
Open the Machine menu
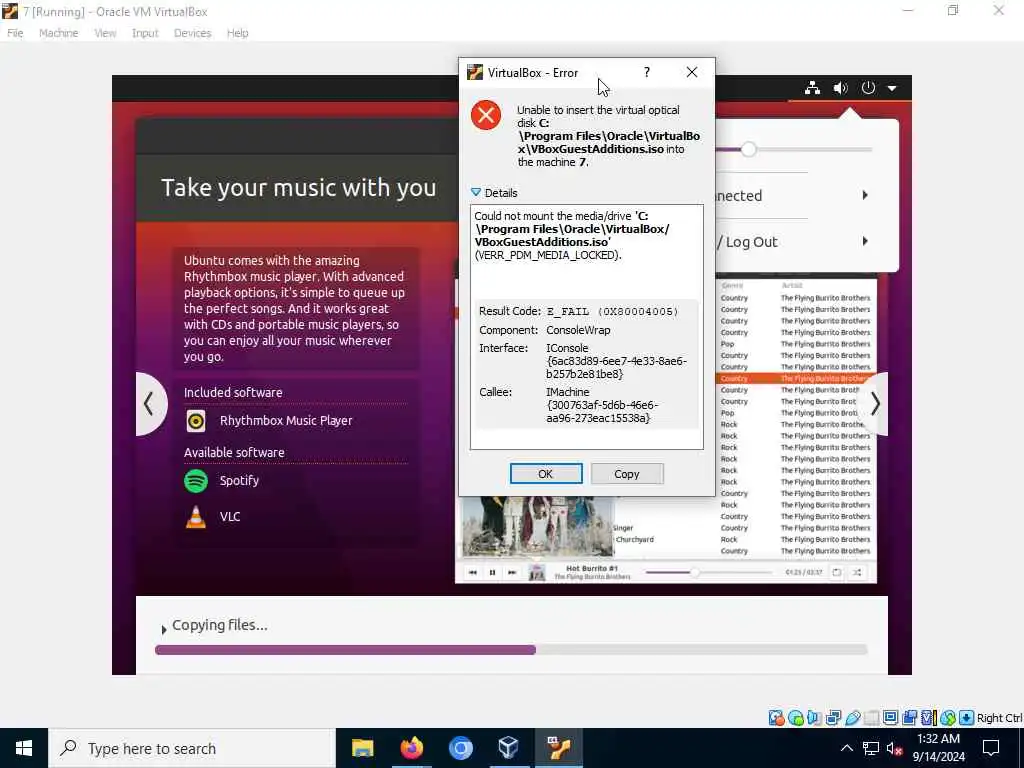[x=58, y=33]
